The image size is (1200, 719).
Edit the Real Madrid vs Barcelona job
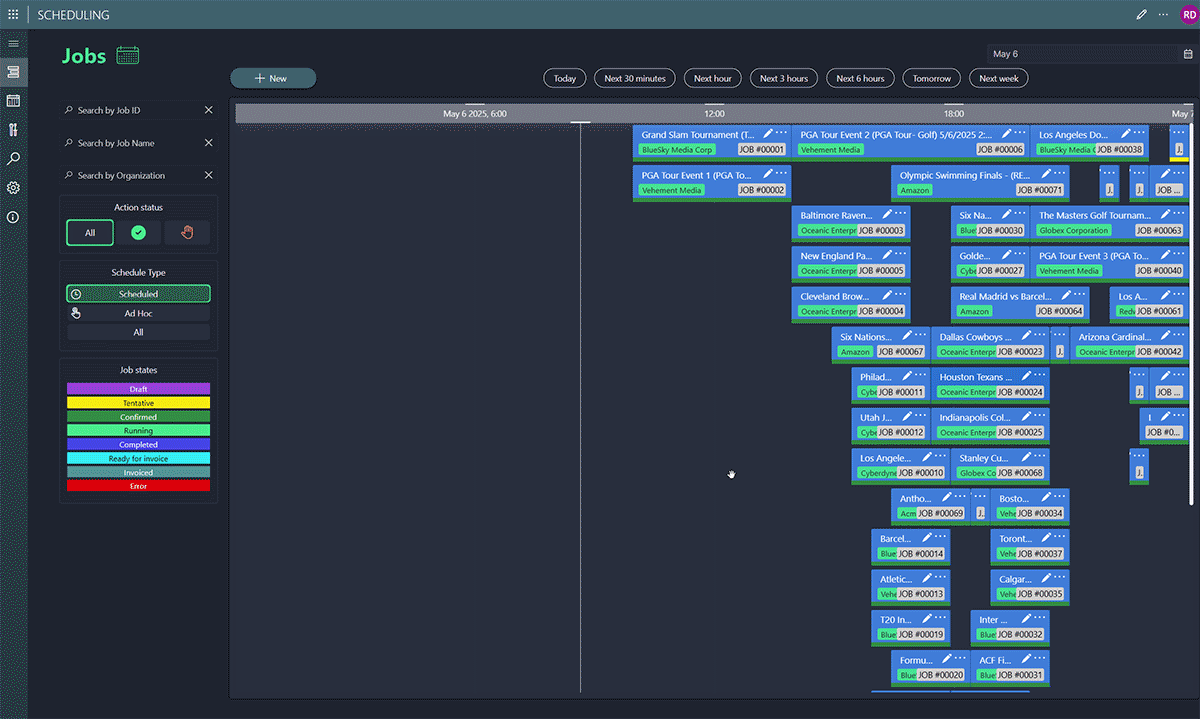[1066, 295]
